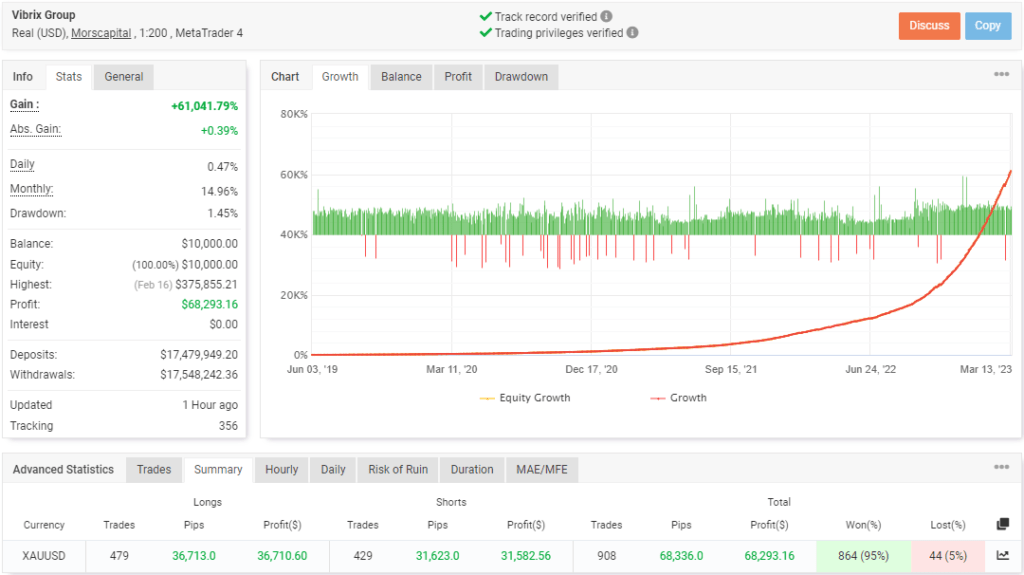Viewport: 1024px width, 575px height.
Task: Click info icon beside Track record verified
Action: (607, 16)
